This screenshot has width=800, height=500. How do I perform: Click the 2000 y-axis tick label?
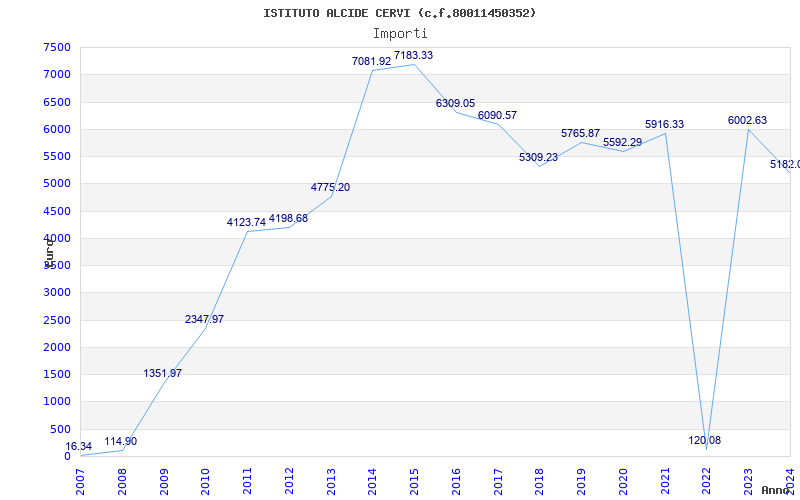[x=57, y=347]
